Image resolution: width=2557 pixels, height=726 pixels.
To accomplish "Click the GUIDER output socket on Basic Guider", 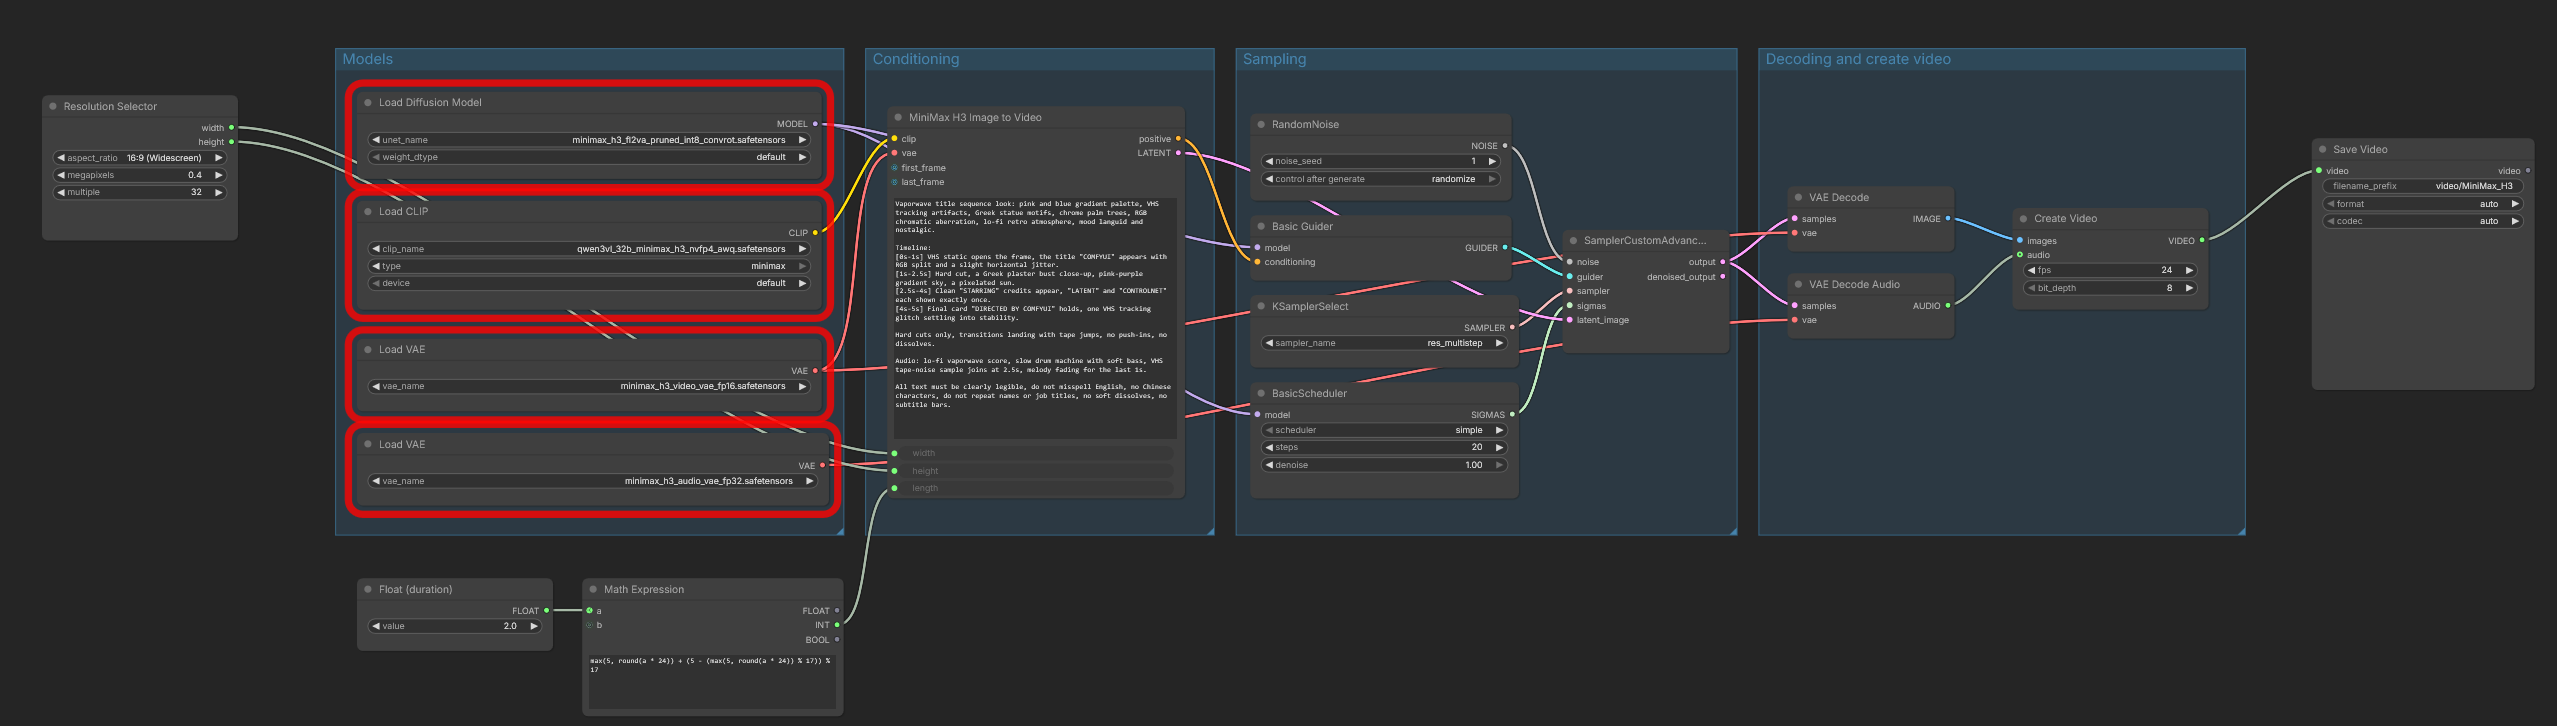I will click(1505, 248).
